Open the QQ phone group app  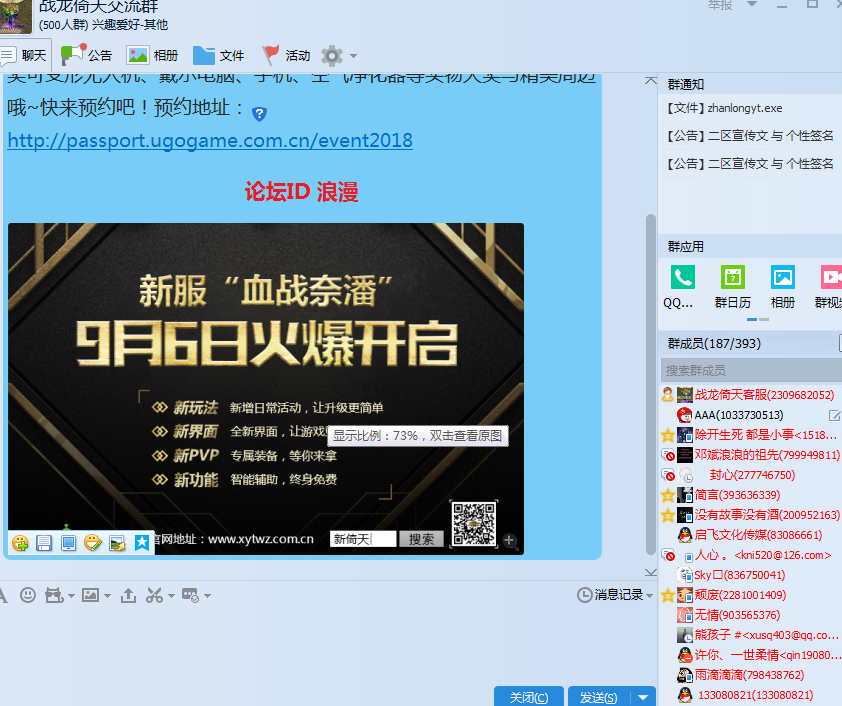[x=683, y=285]
